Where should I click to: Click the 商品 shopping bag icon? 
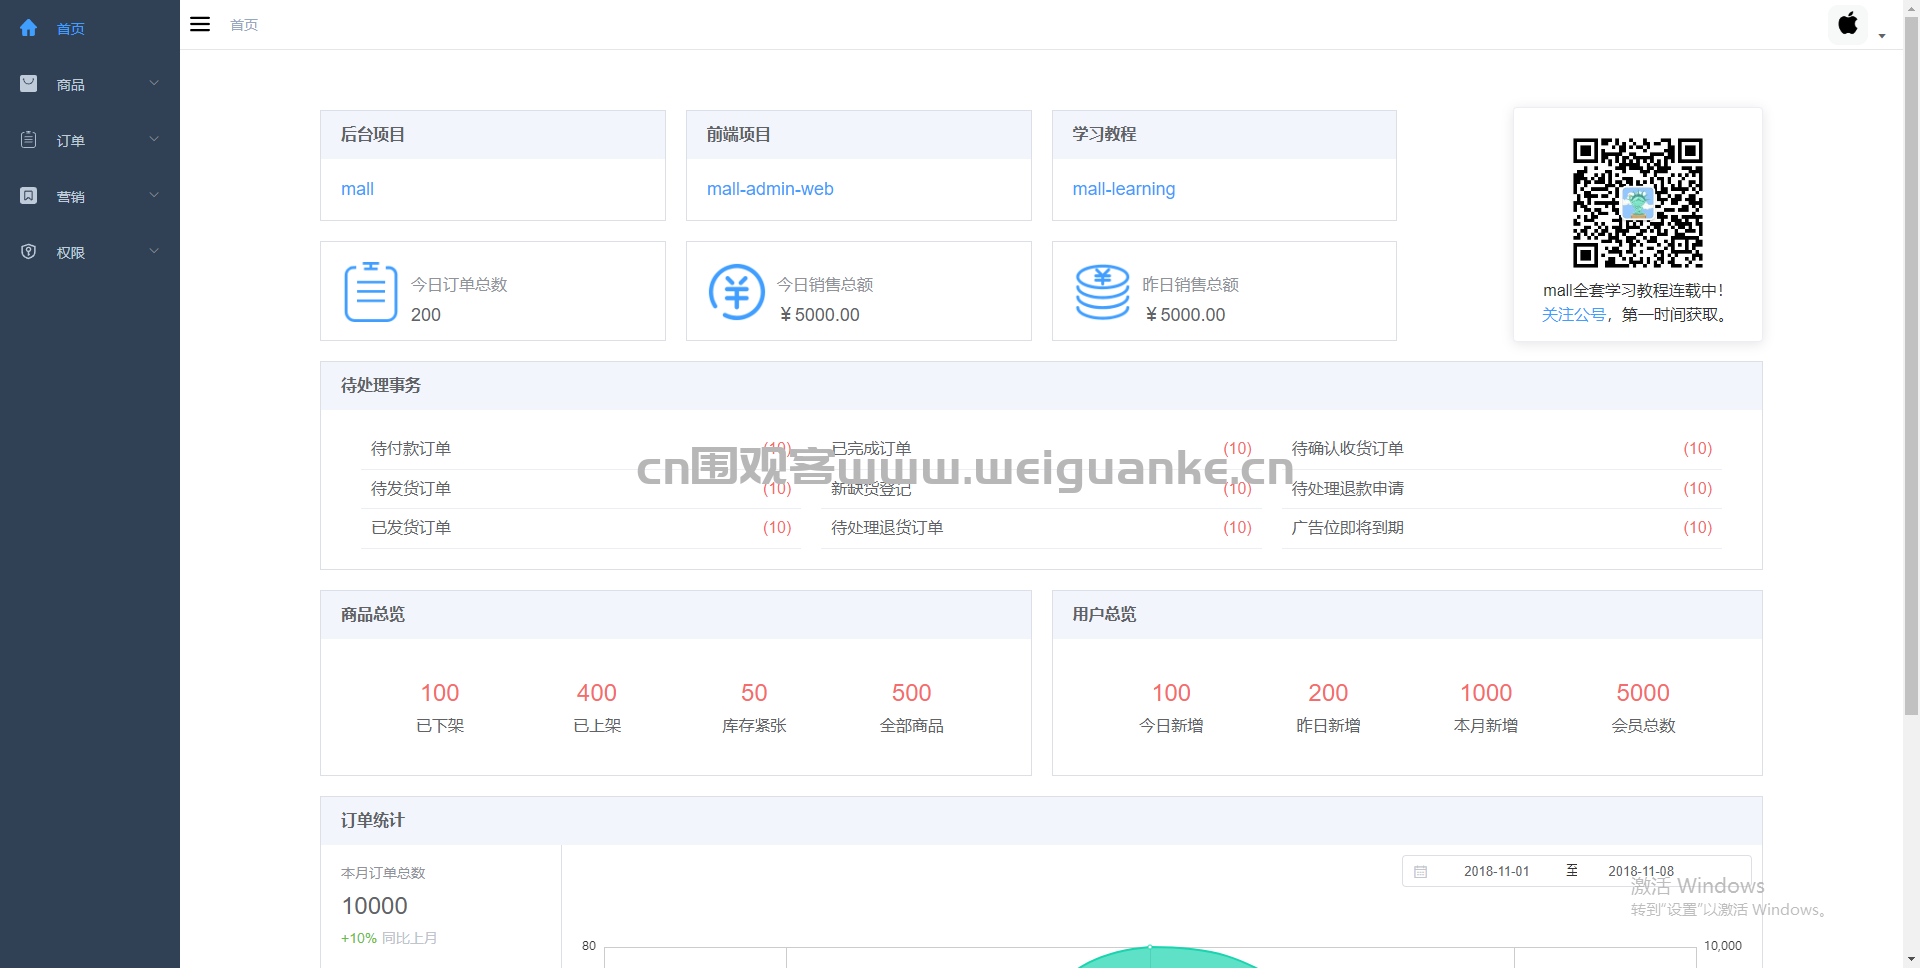point(29,84)
